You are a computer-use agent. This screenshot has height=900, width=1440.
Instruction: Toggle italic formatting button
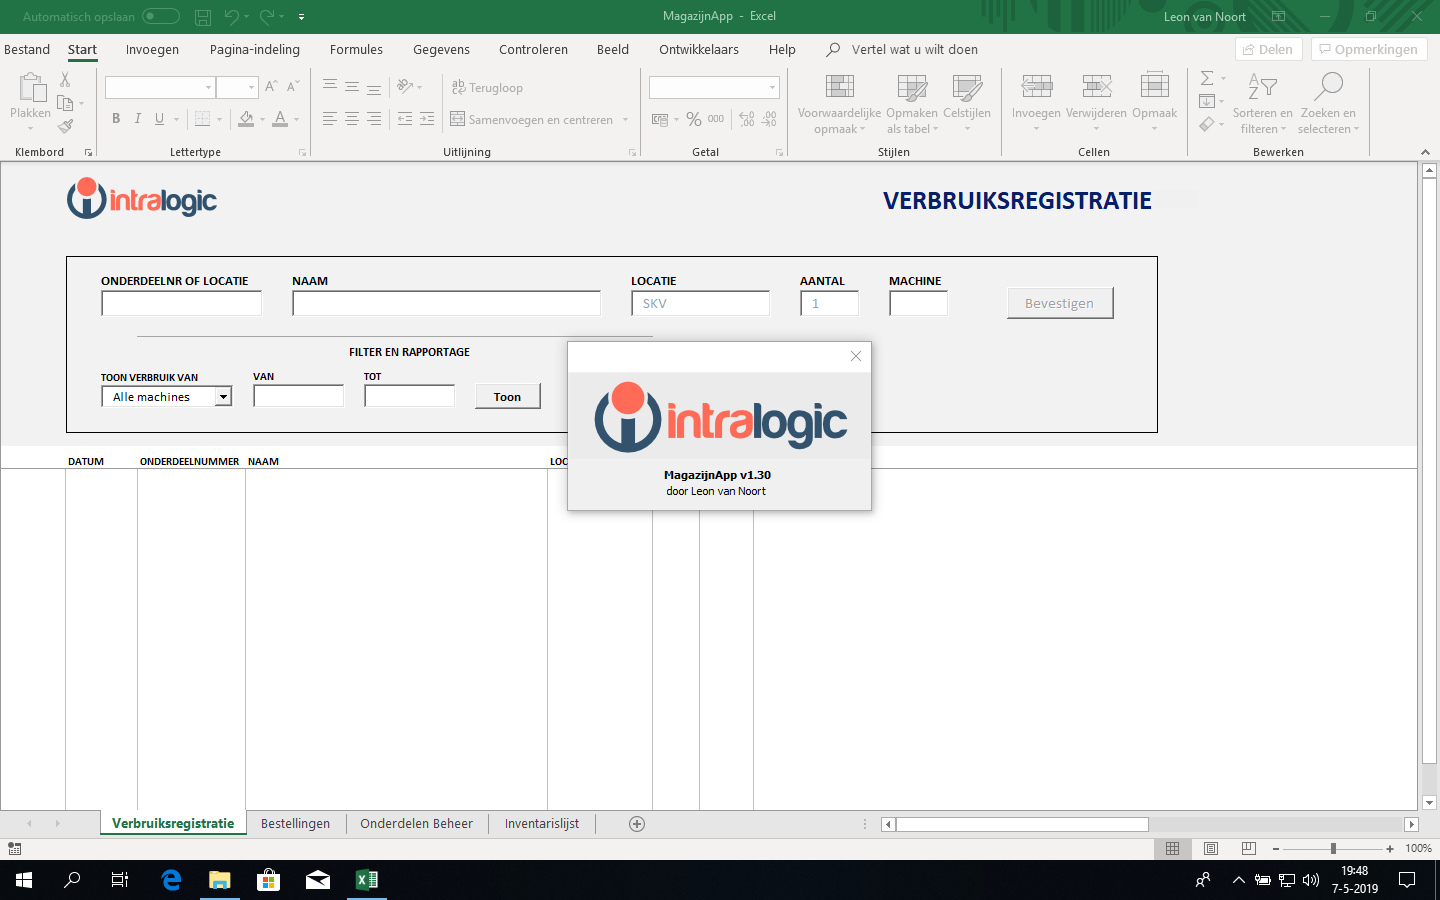137,119
